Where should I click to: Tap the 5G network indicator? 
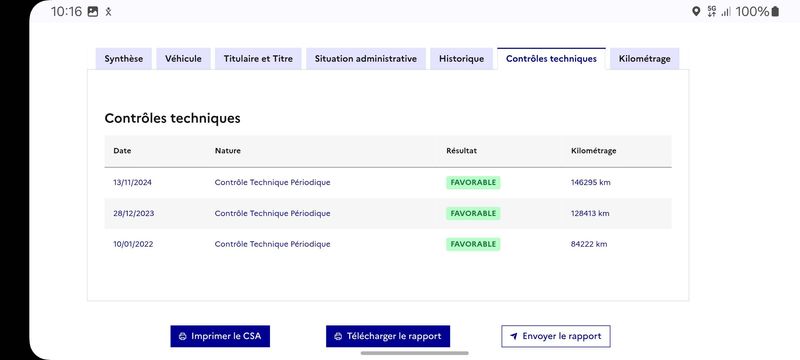pos(711,11)
